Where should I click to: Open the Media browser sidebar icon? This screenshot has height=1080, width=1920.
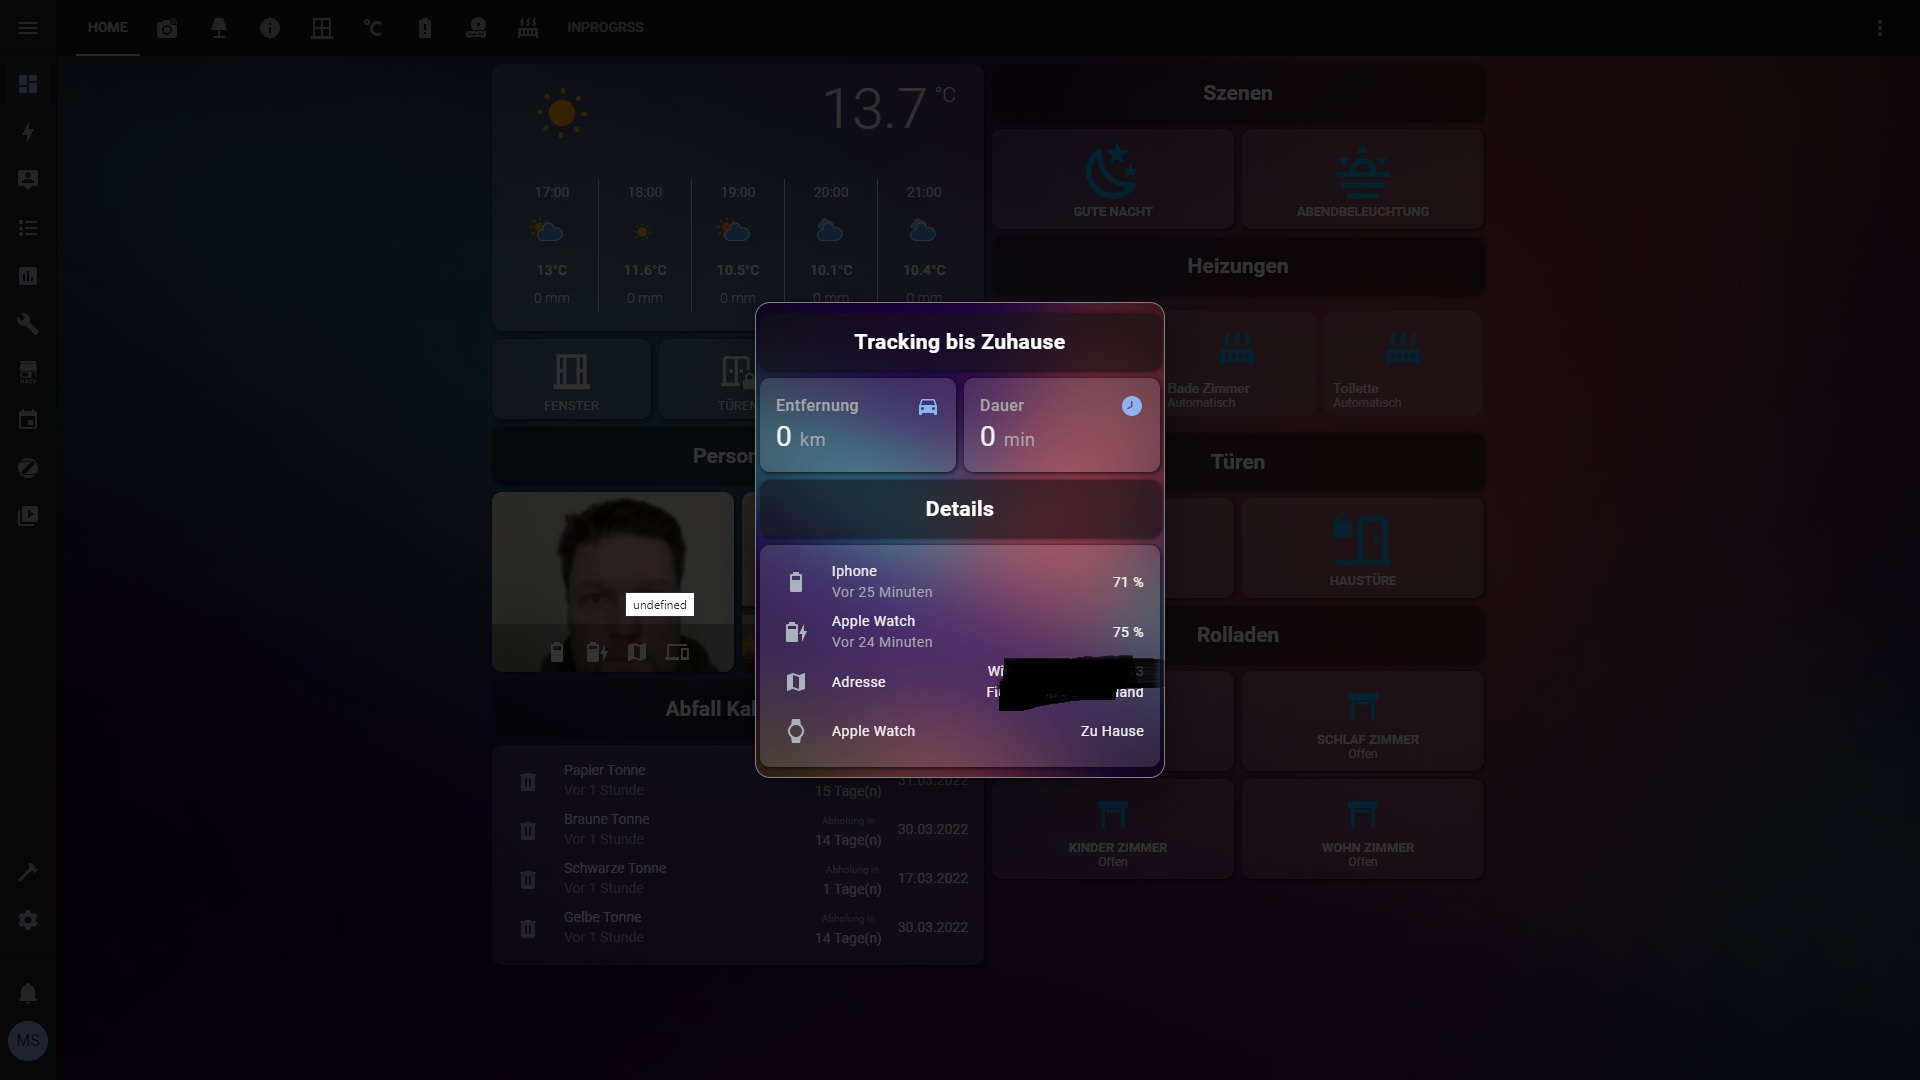pos(28,516)
